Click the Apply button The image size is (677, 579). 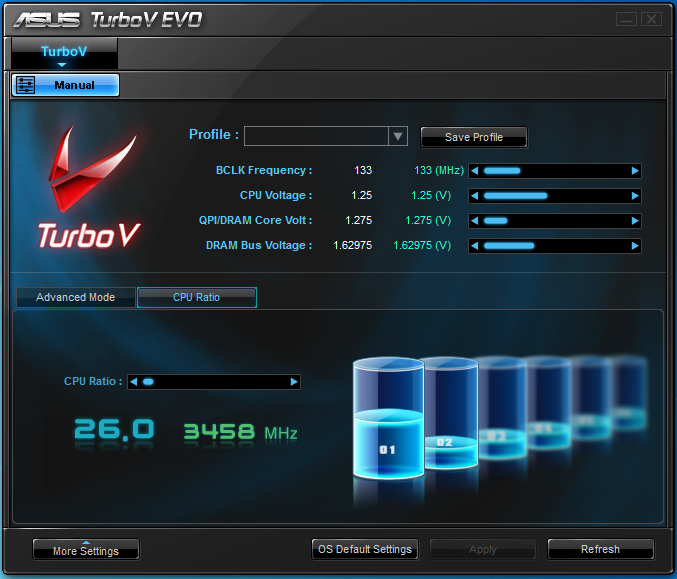pyautogui.click(x=483, y=549)
